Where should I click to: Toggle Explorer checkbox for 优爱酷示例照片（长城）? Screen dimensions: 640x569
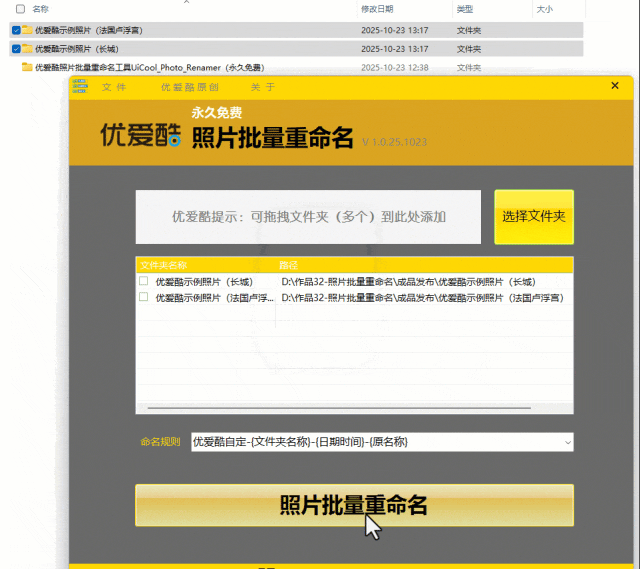16,49
